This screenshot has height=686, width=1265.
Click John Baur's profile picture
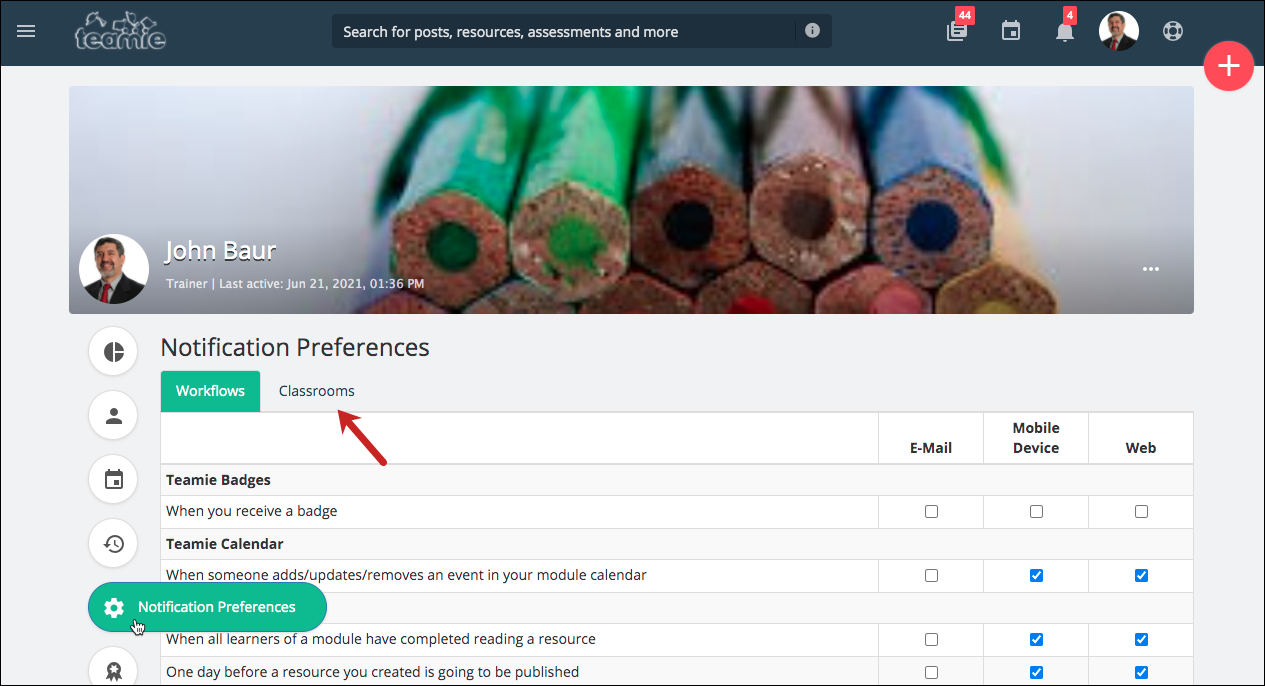pos(114,269)
